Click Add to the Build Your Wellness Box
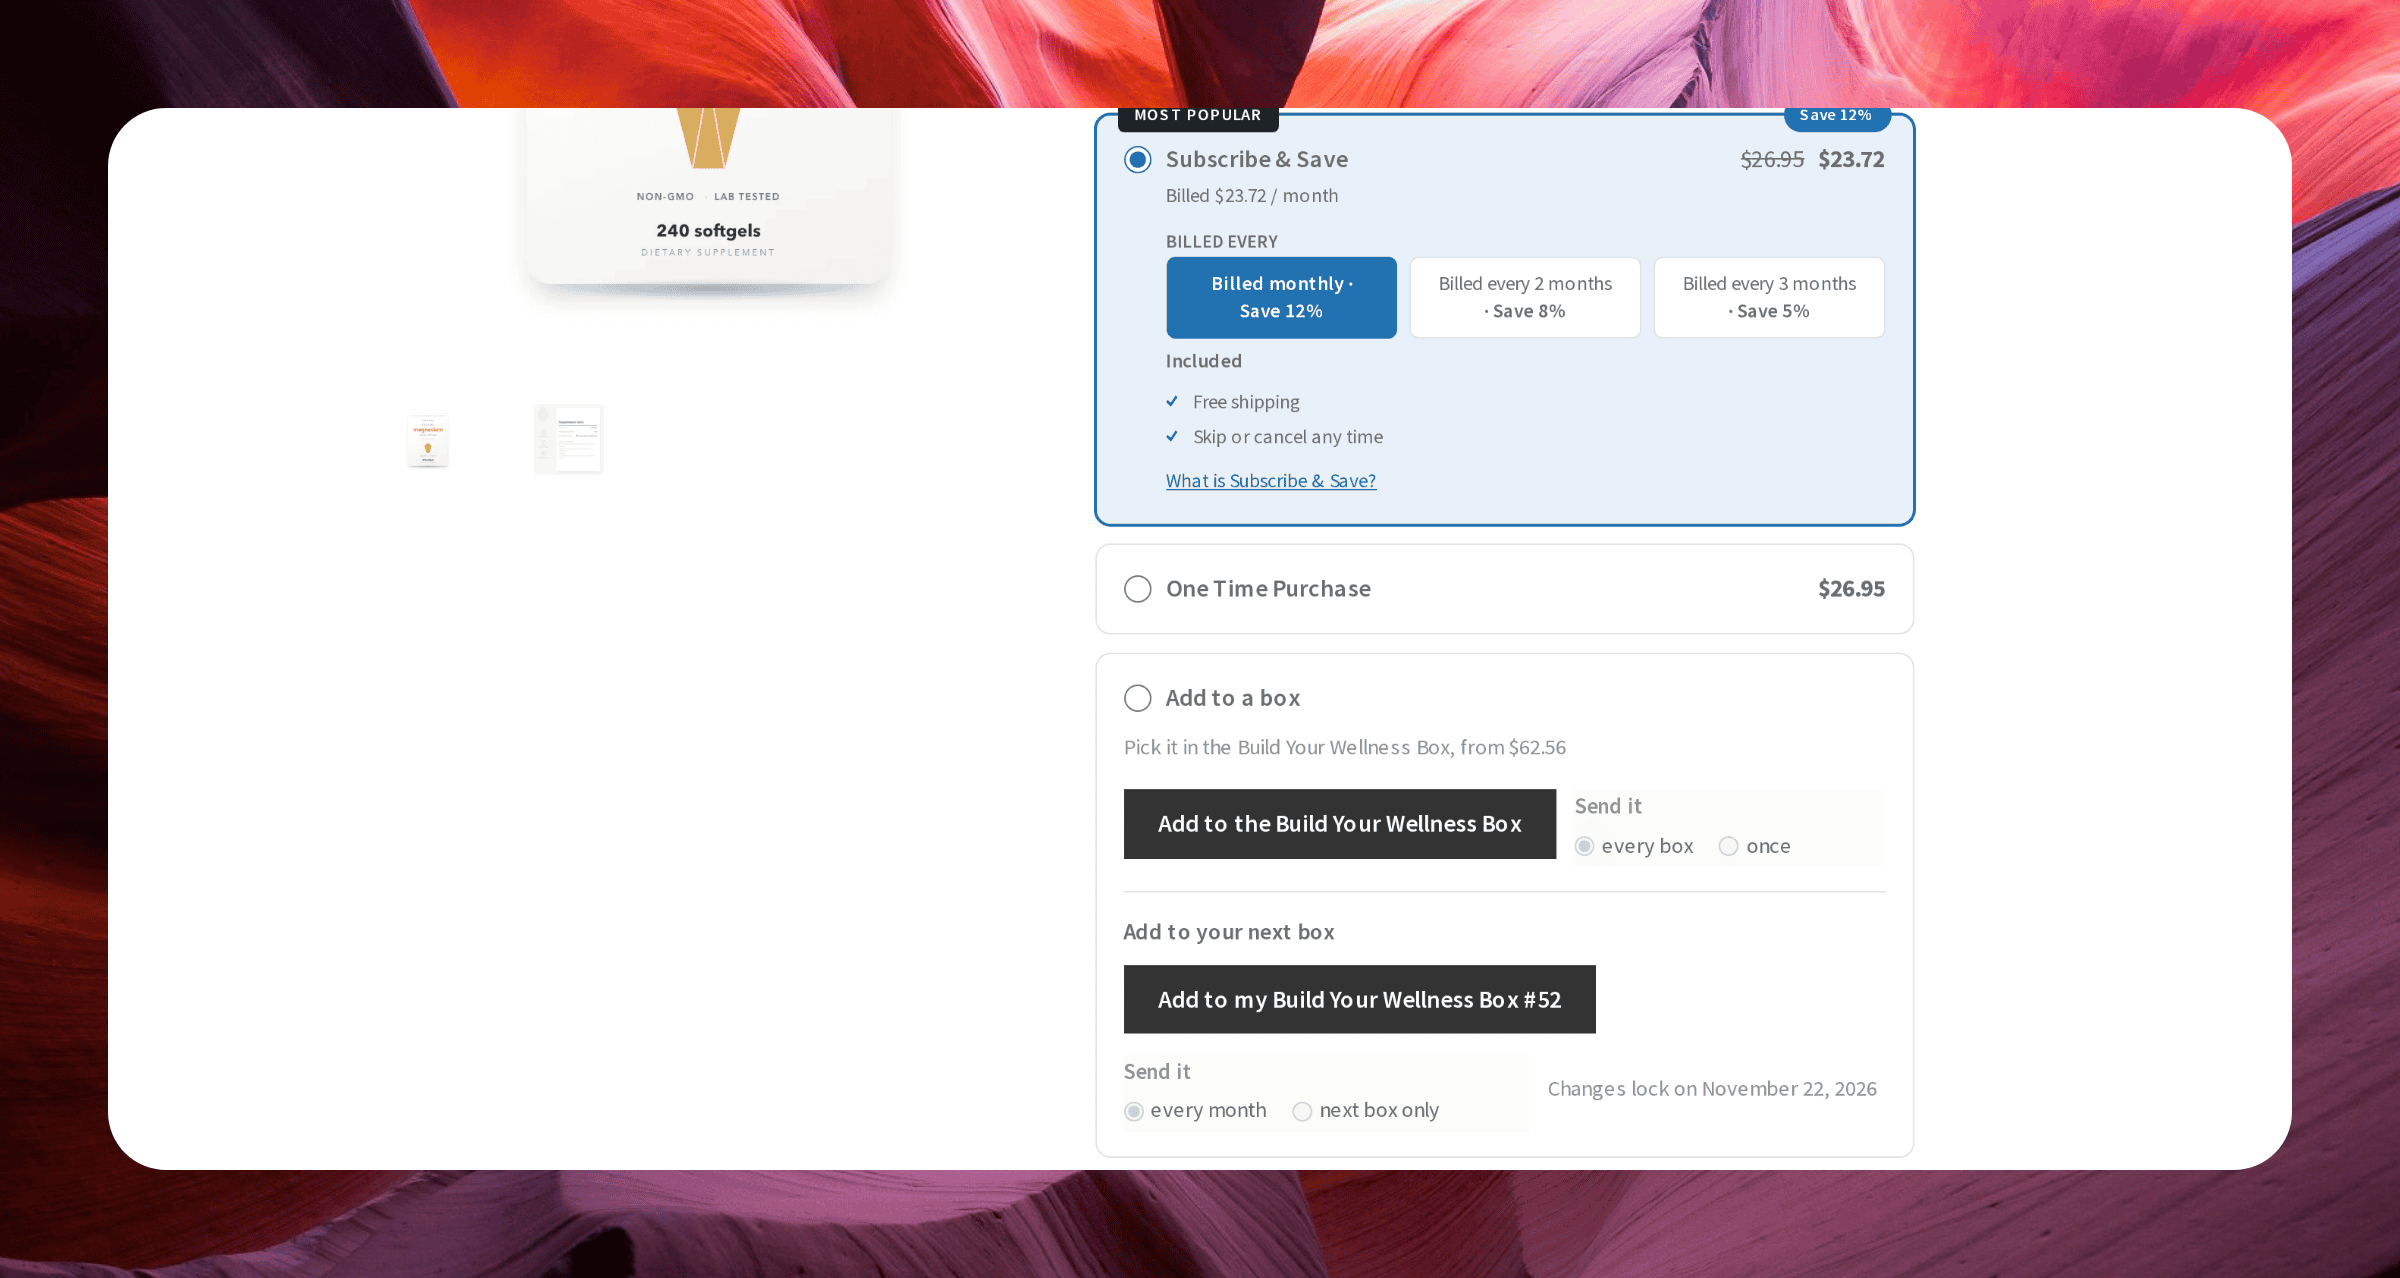Screen dimensions: 2400x1278 pyautogui.click(x=1340, y=824)
